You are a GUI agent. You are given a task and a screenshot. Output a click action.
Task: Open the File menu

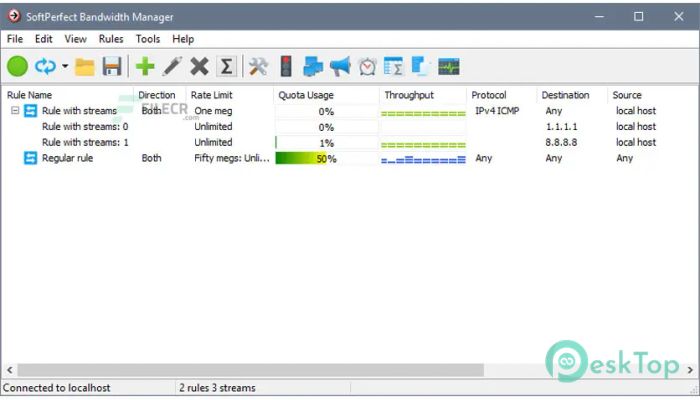(x=15, y=39)
